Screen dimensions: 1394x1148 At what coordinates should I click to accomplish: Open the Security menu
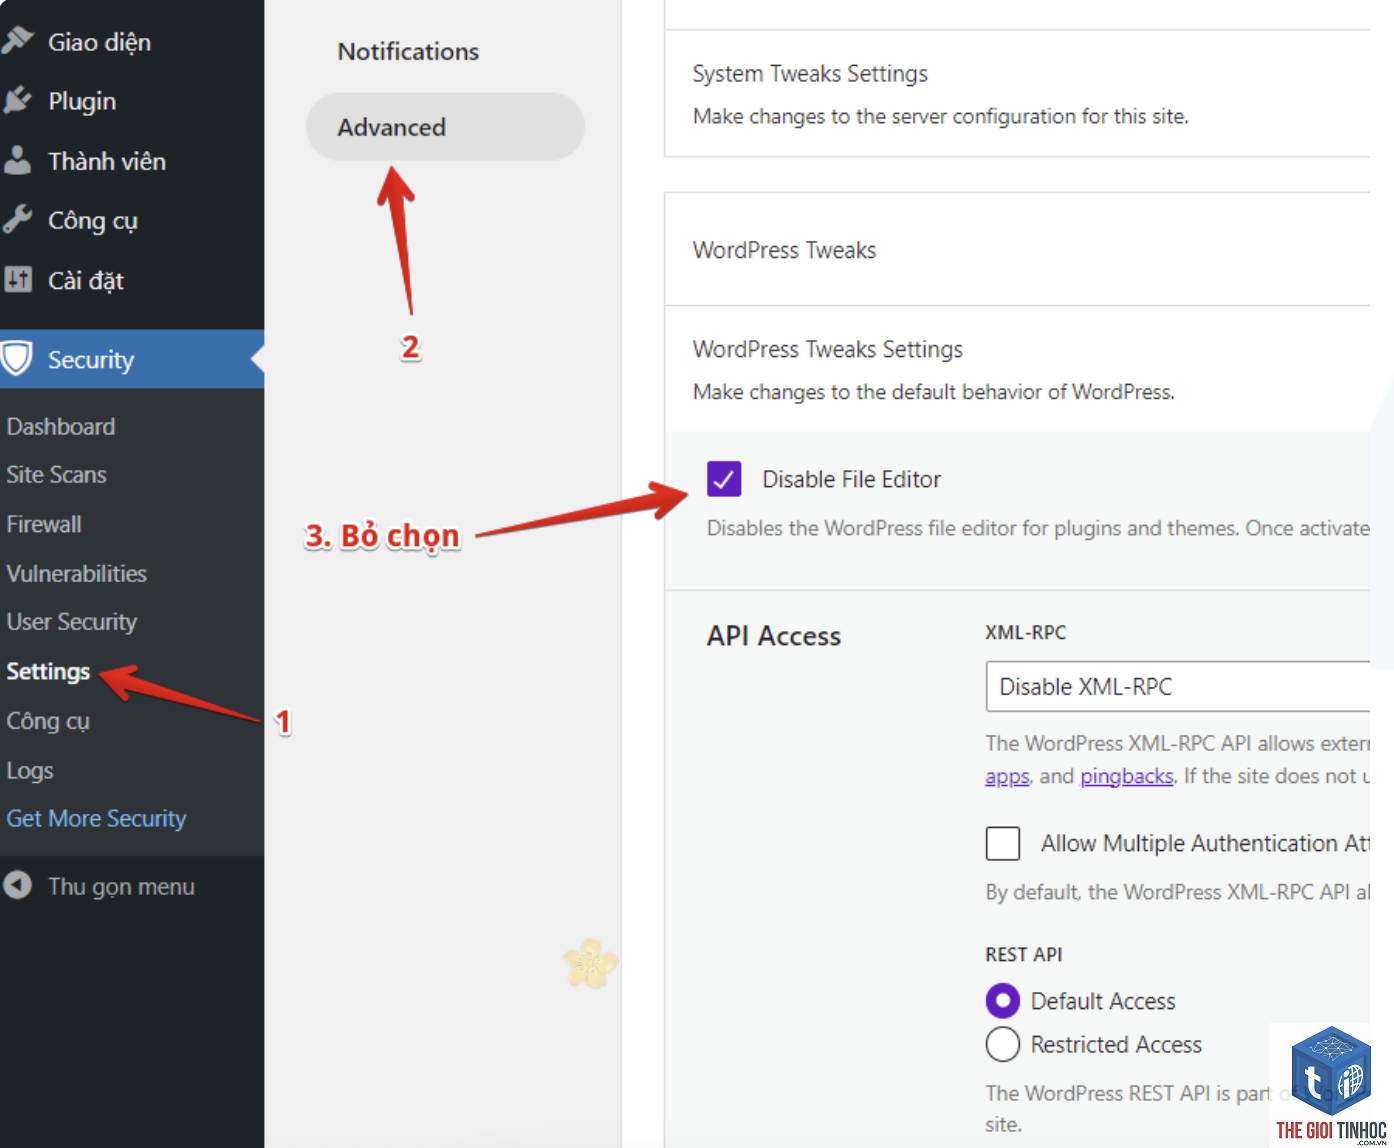coord(132,359)
